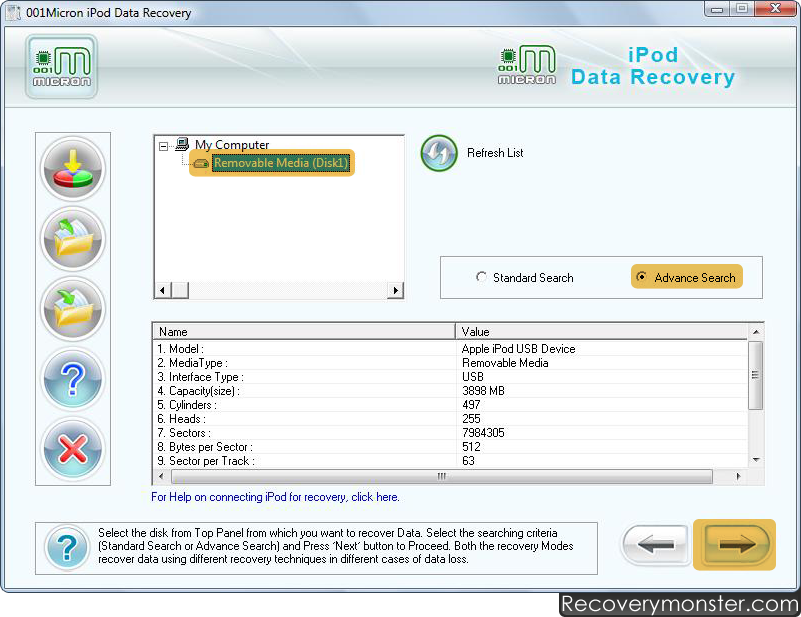
Task: Open help via sidebar question mark icon
Action: click(73, 379)
